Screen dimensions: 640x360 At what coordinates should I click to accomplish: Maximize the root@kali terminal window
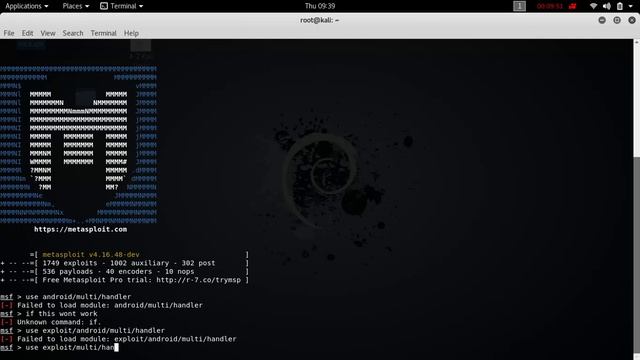[617, 20]
